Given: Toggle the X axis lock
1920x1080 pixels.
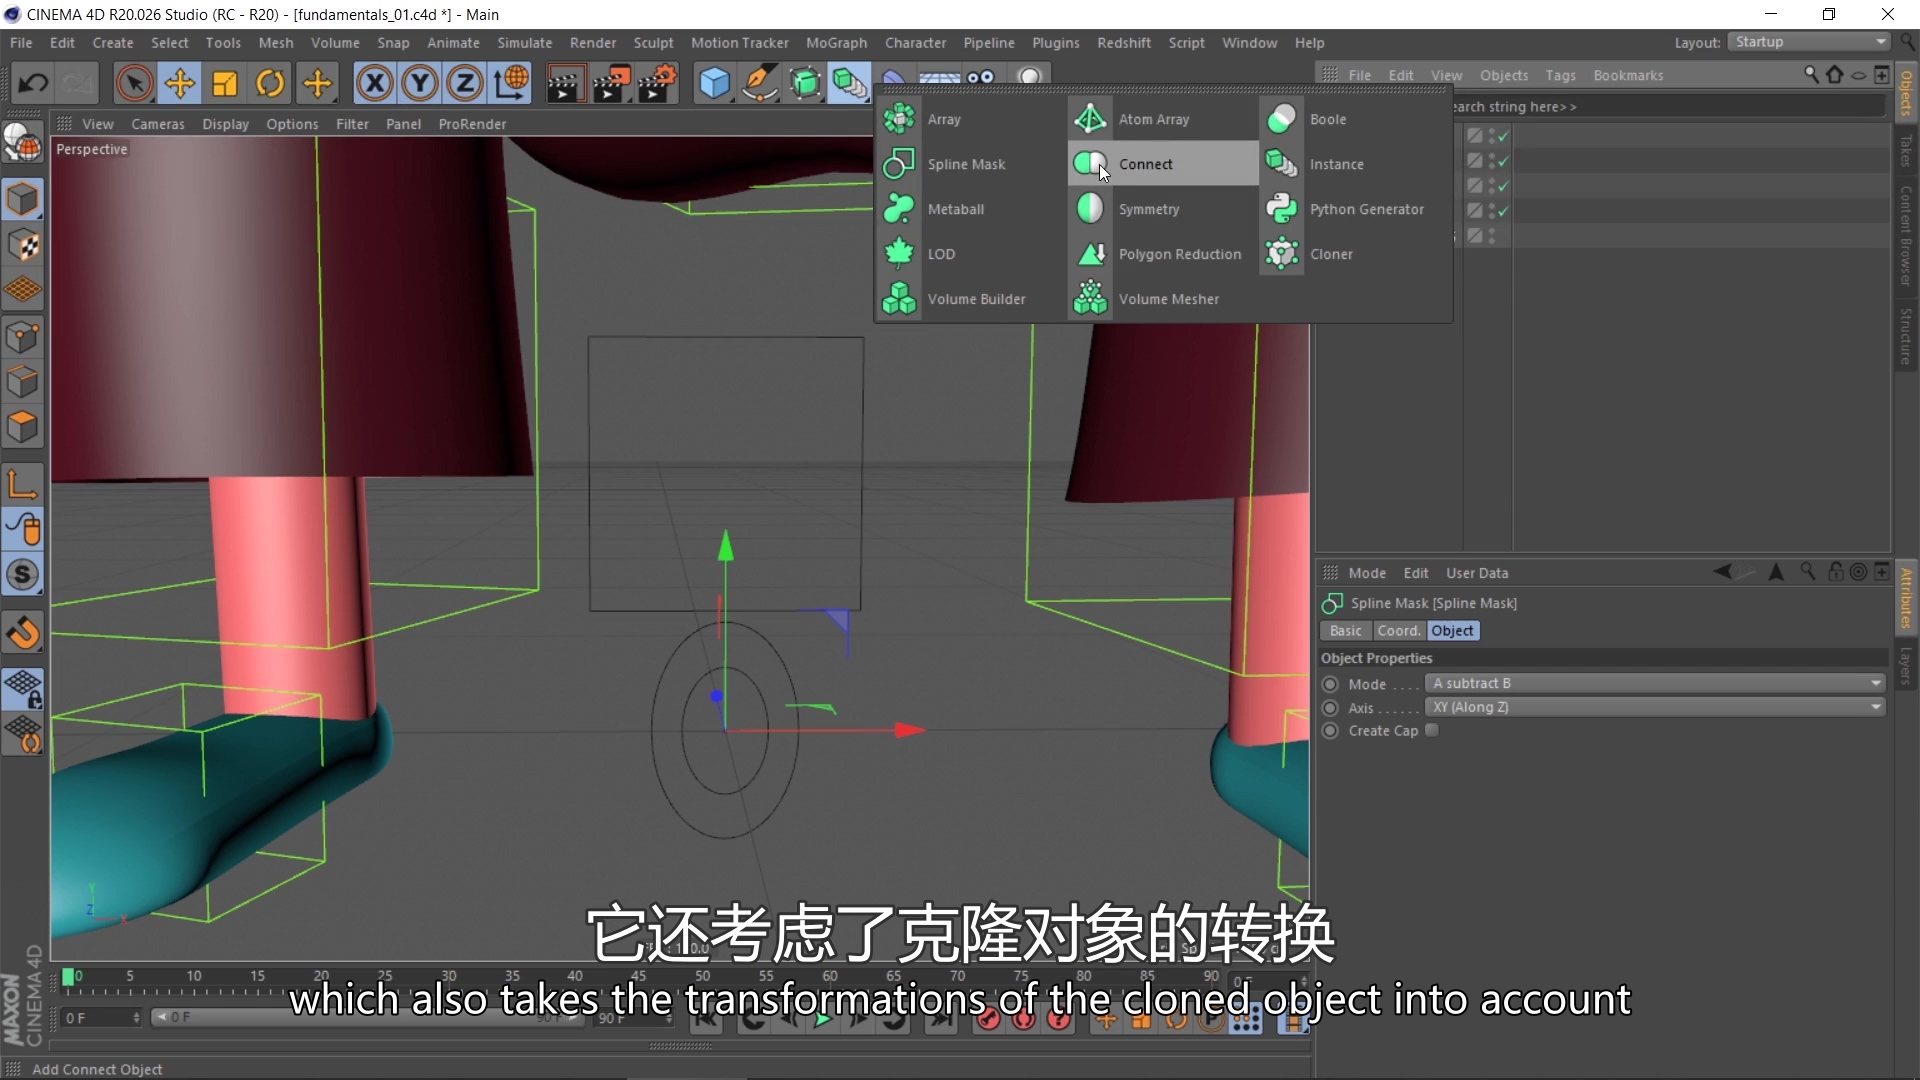Looking at the screenshot, I should 374,83.
